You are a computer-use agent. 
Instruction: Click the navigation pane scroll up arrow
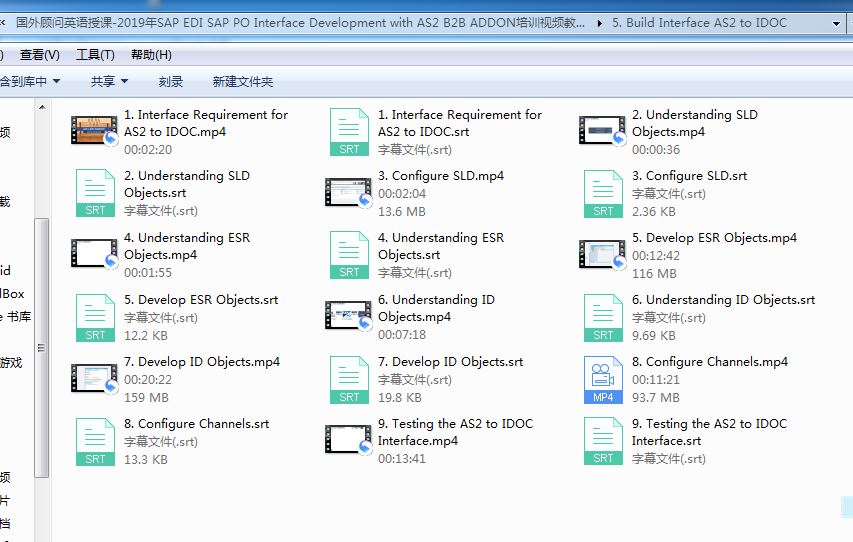[x=42, y=107]
